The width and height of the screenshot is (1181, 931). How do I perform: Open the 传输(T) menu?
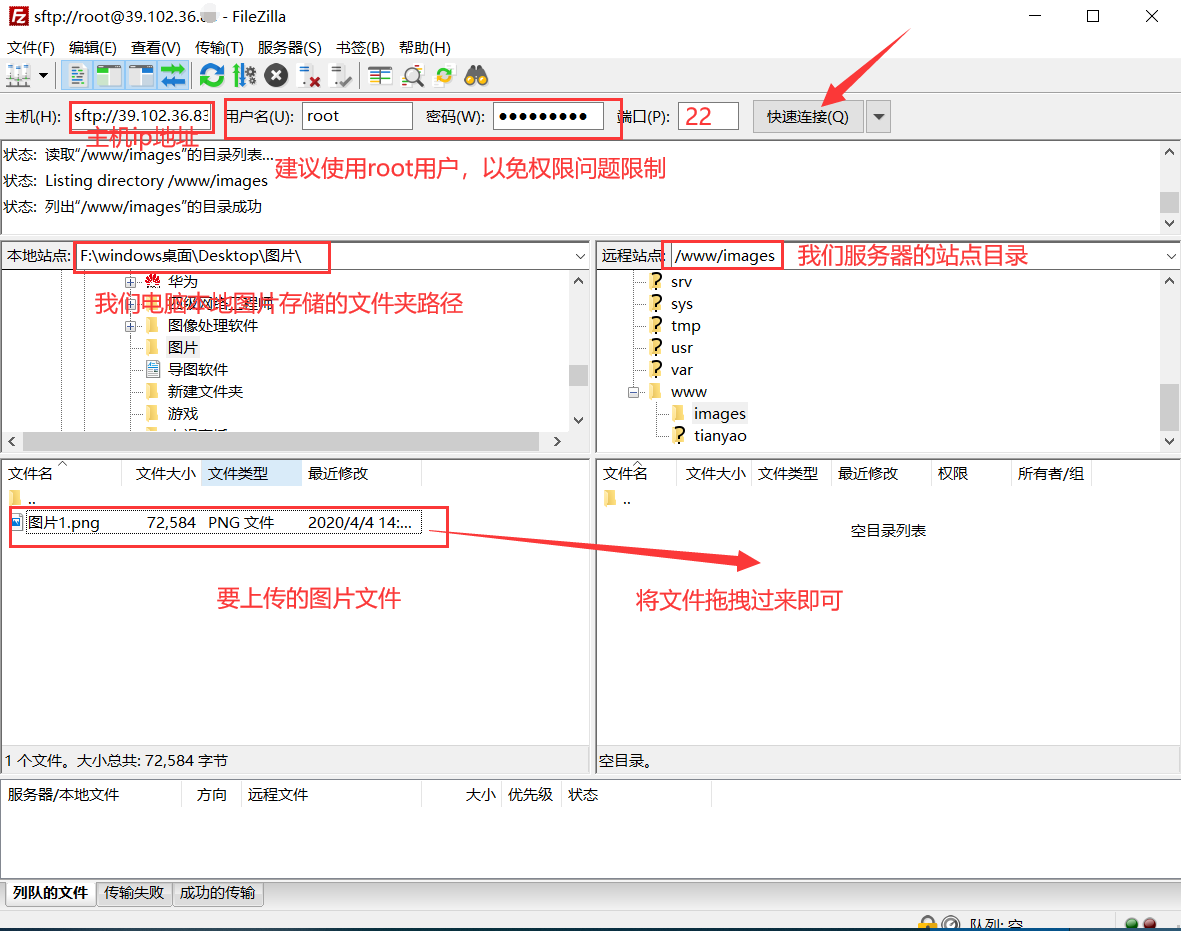coord(219,47)
